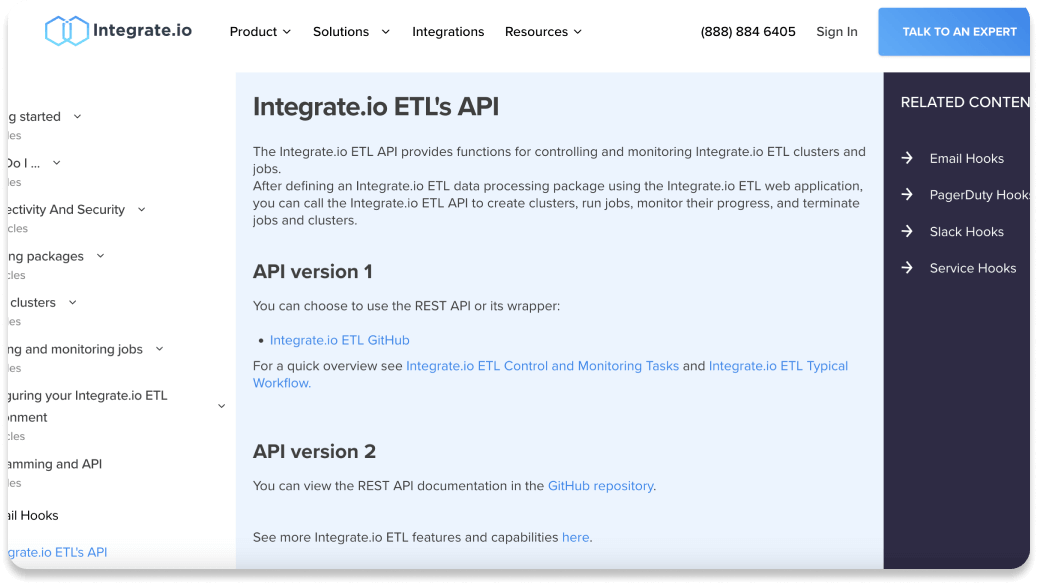This screenshot has height=586, width=1038.
Task: Expand the Connectivity And Security sidebar section
Action: 141,210
